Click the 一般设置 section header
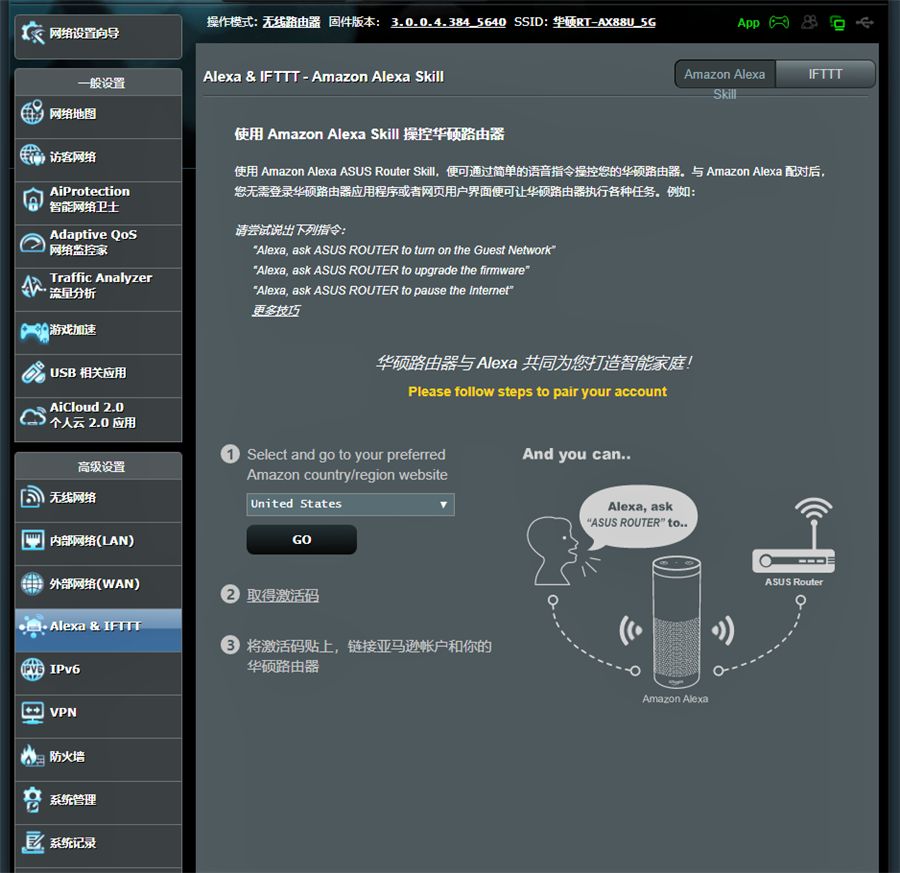This screenshot has width=900, height=873. click(98, 83)
